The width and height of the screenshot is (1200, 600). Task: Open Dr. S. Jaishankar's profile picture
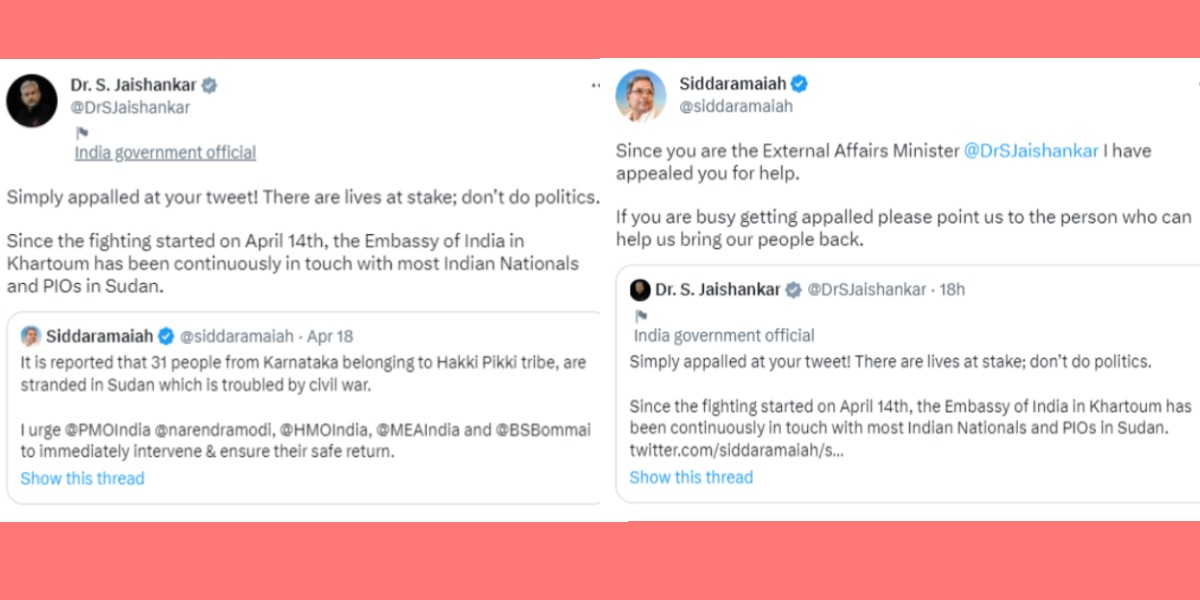pyautogui.click(x=31, y=100)
